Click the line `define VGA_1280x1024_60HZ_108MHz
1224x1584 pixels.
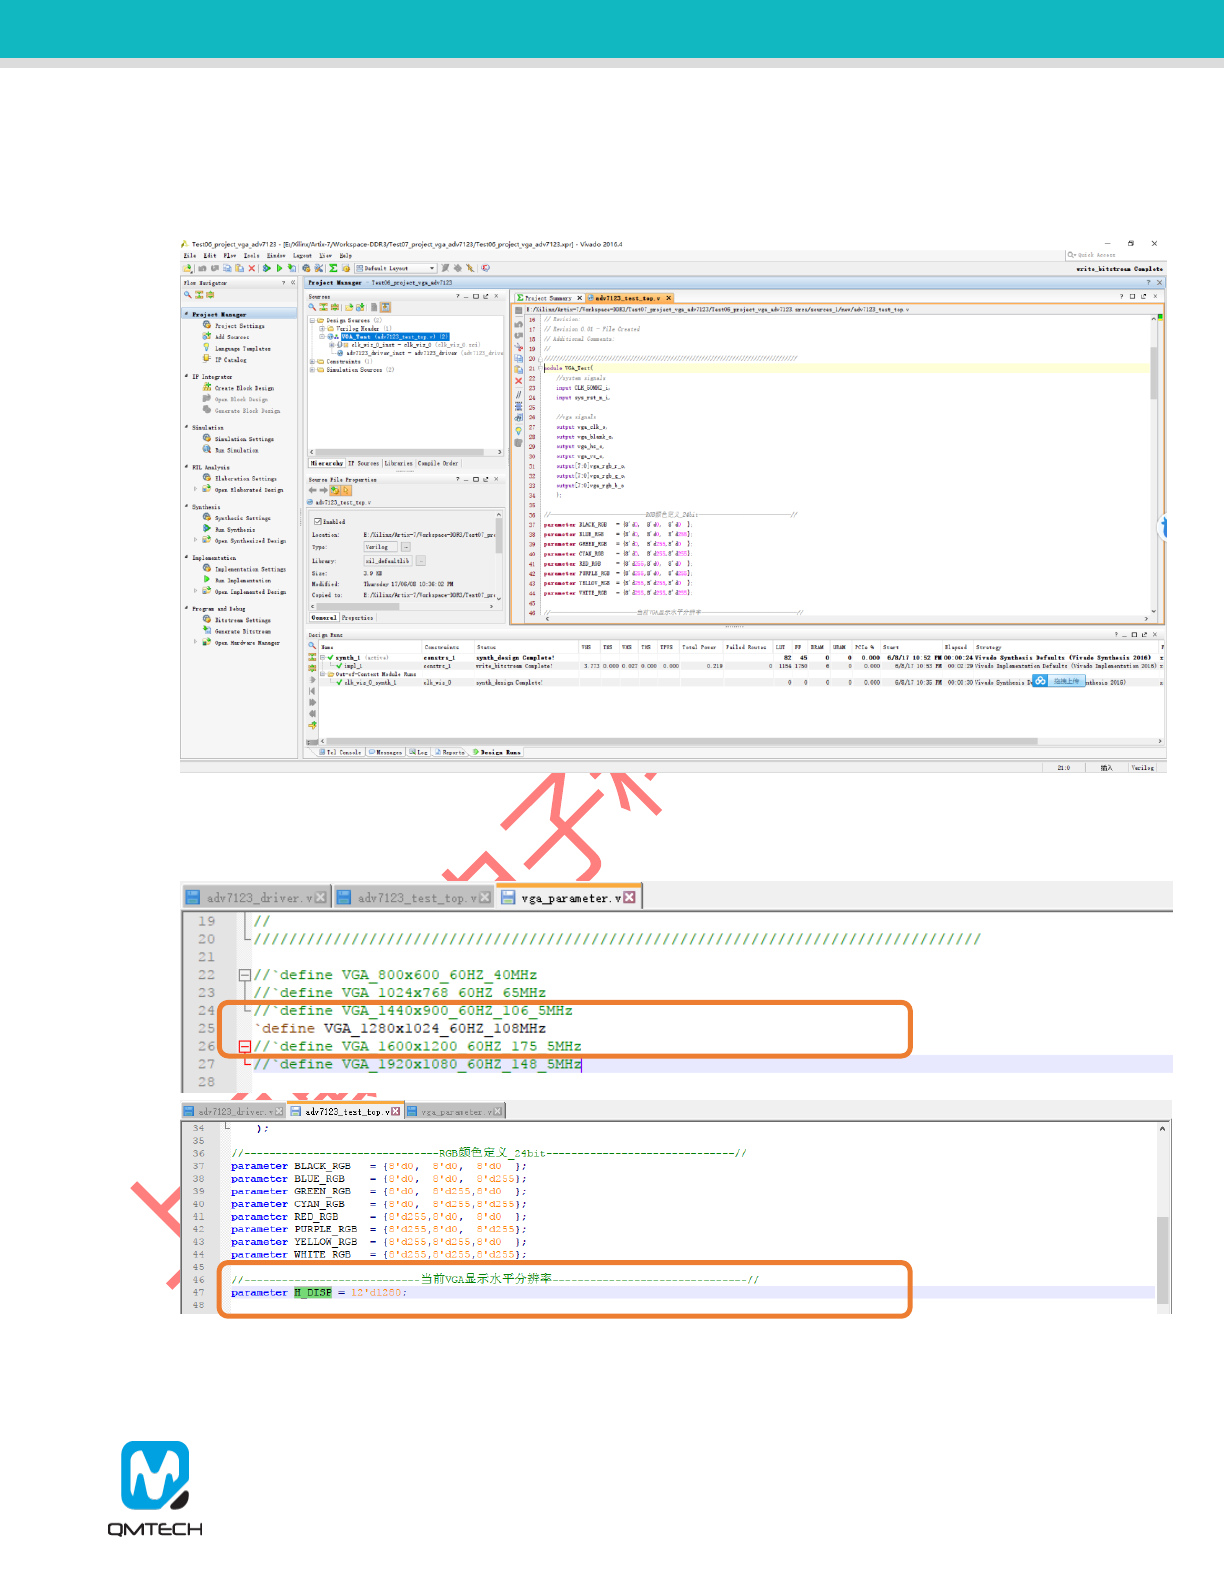pos(400,1029)
